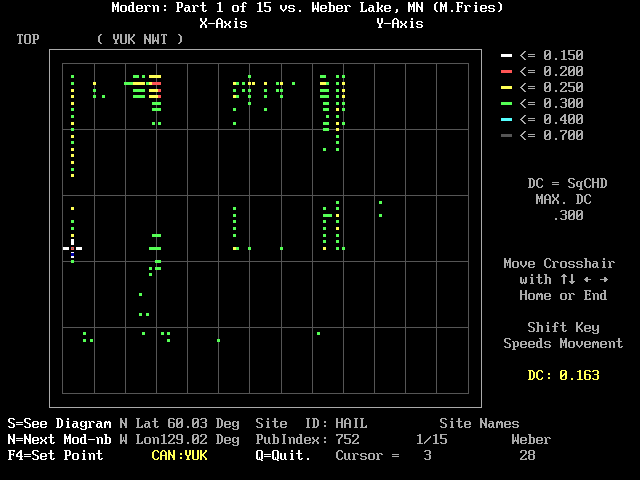Viewport: 640px width, 480px height.
Task: Click the S=See Diagram command
Action: point(59,423)
